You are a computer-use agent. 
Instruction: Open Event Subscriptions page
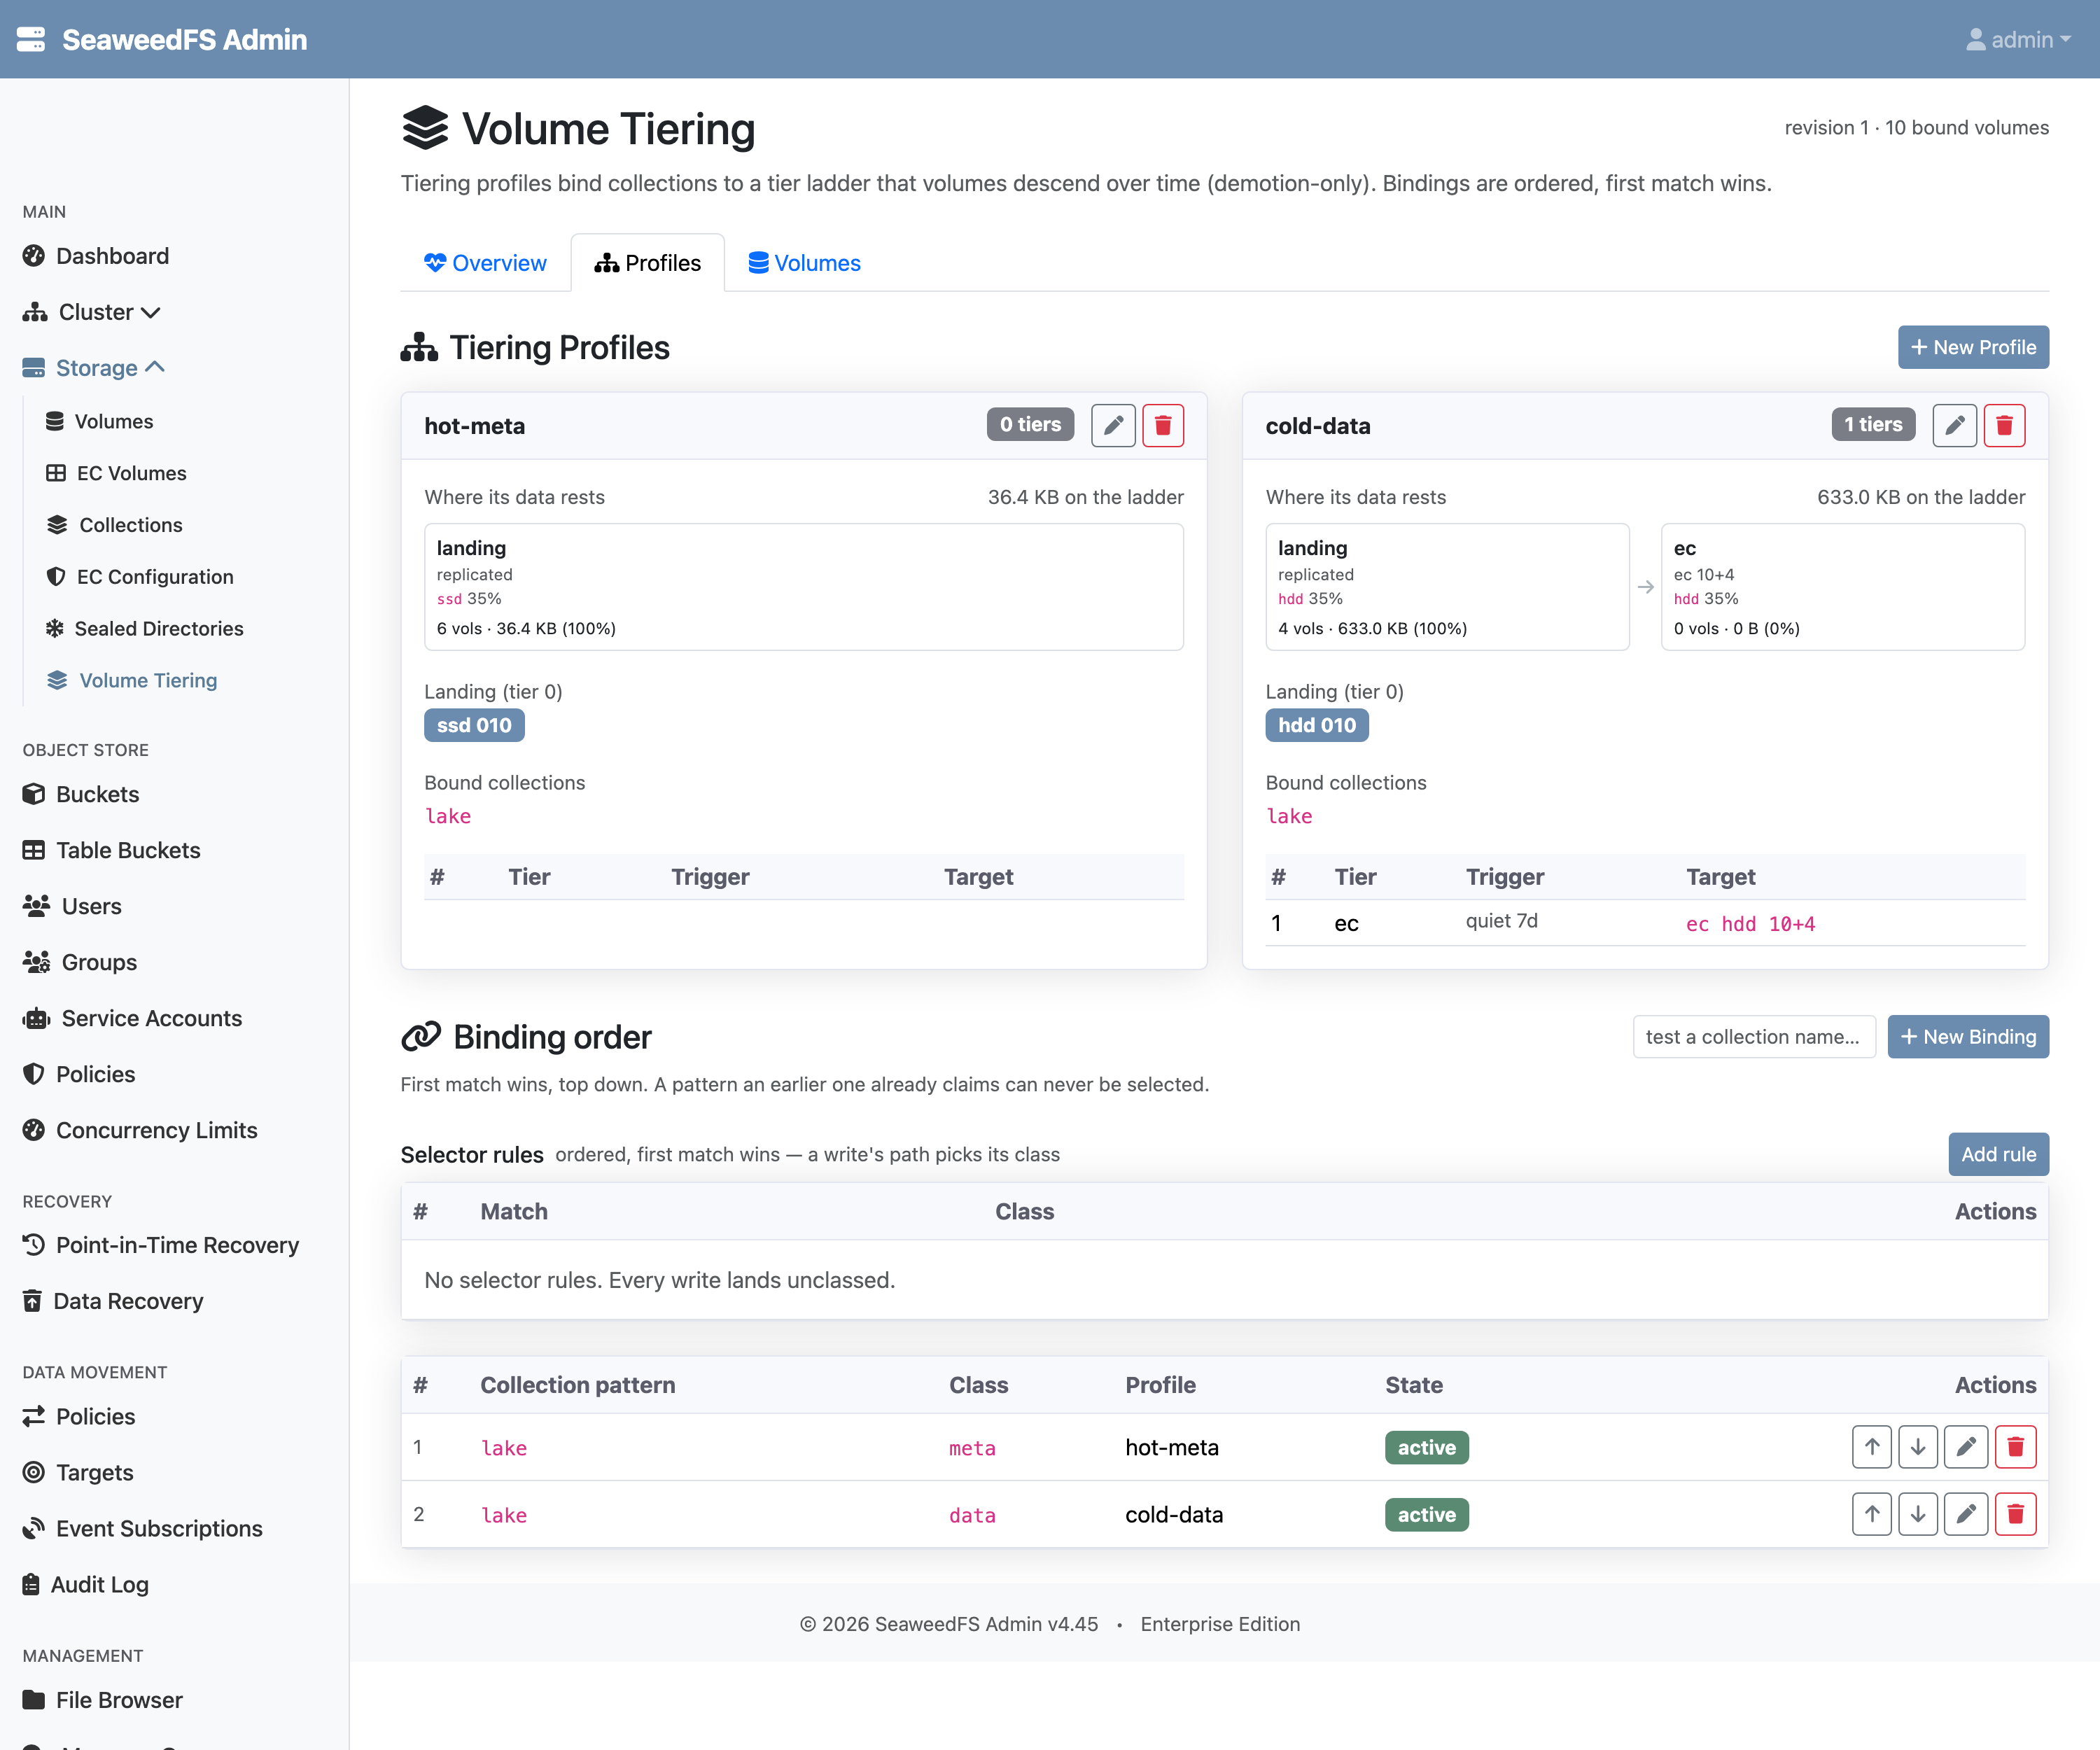143,1529
